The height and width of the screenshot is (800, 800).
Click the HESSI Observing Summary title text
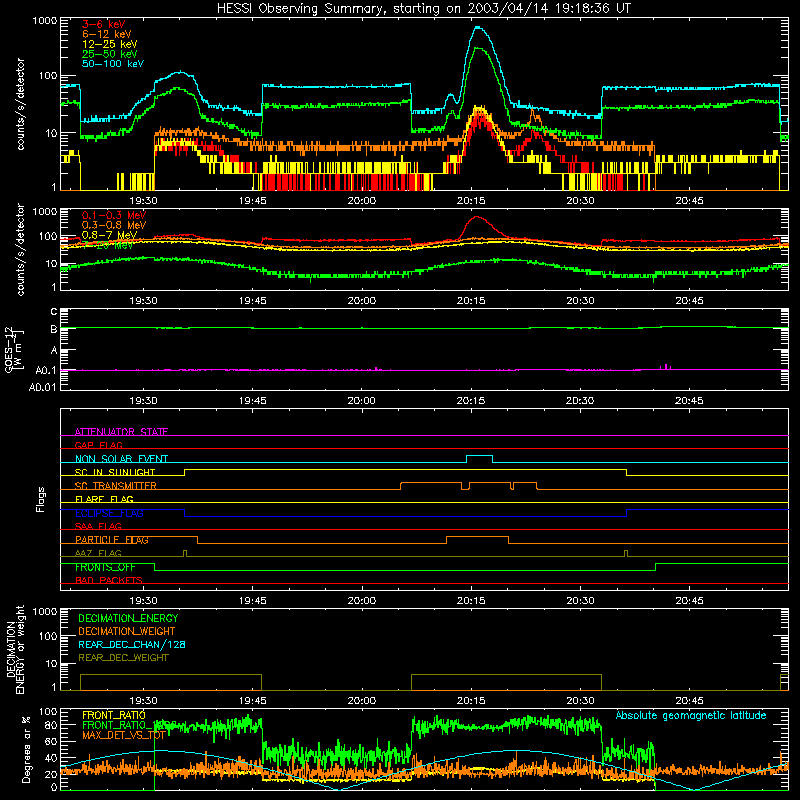pos(424,9)
